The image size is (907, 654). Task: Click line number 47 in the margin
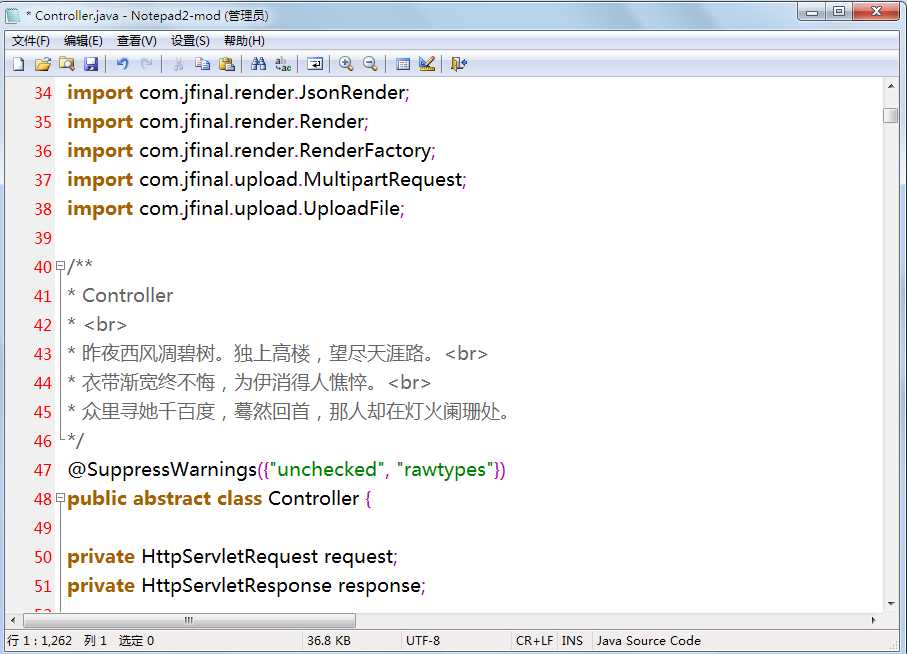click(43, 470)
